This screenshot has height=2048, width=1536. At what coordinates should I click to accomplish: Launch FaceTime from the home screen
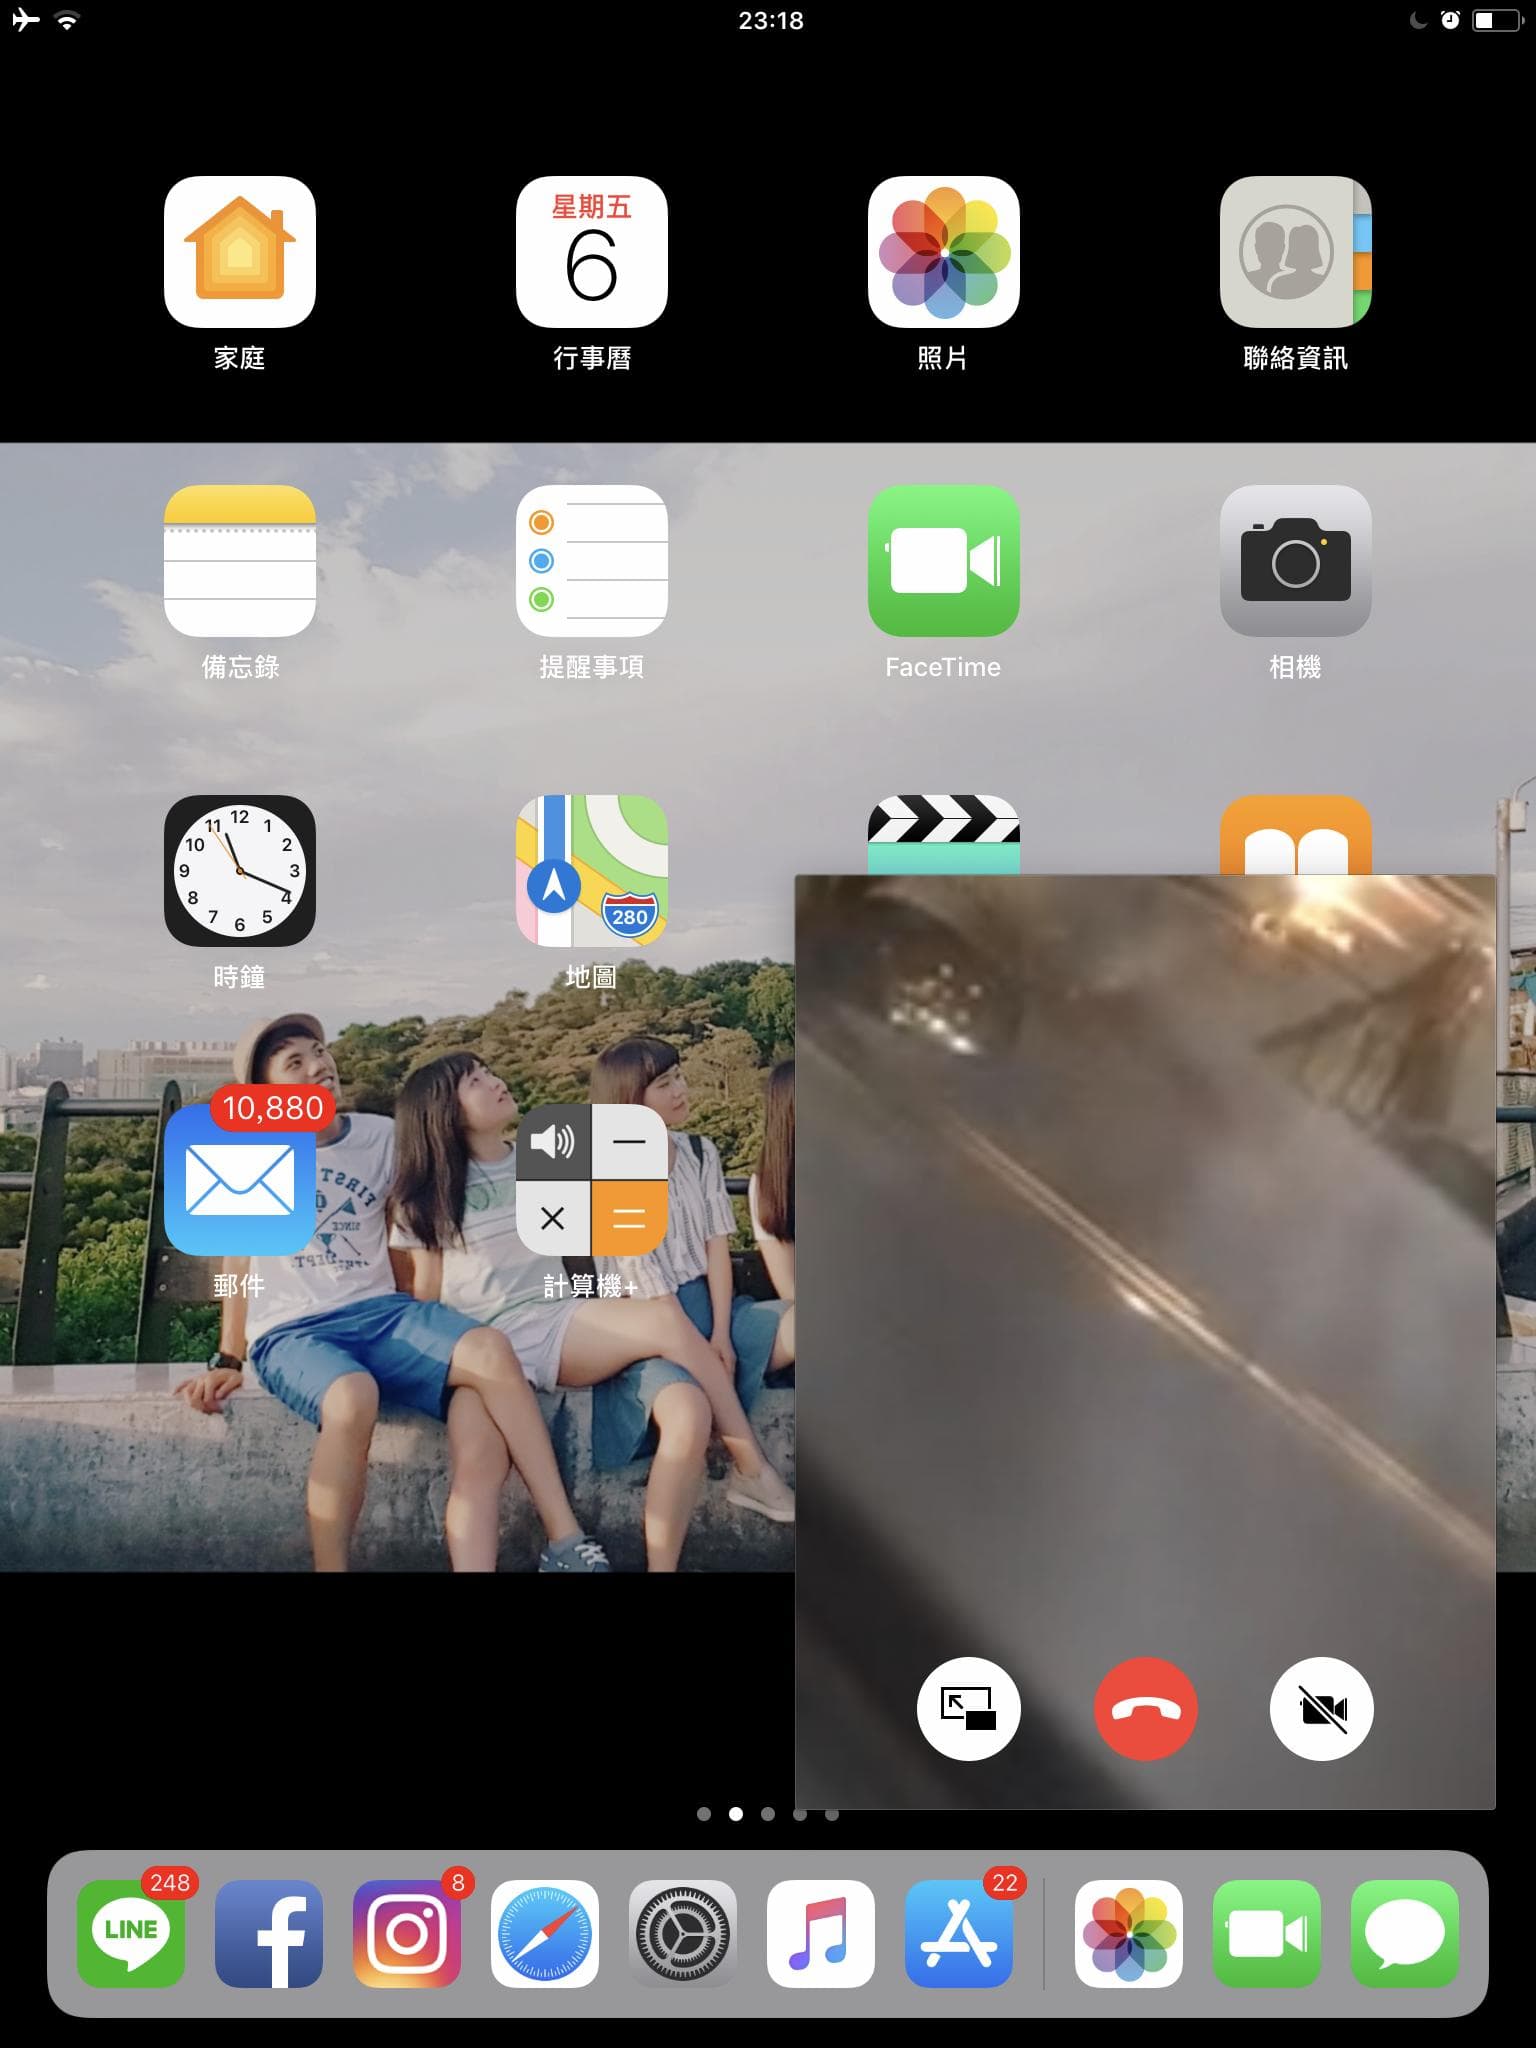point(943,561)
